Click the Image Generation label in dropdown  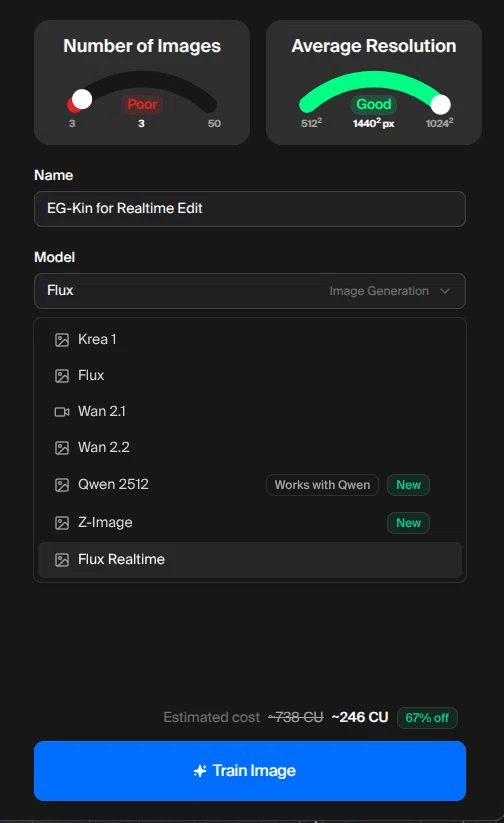pyautogui.click(x=379, y=291)
